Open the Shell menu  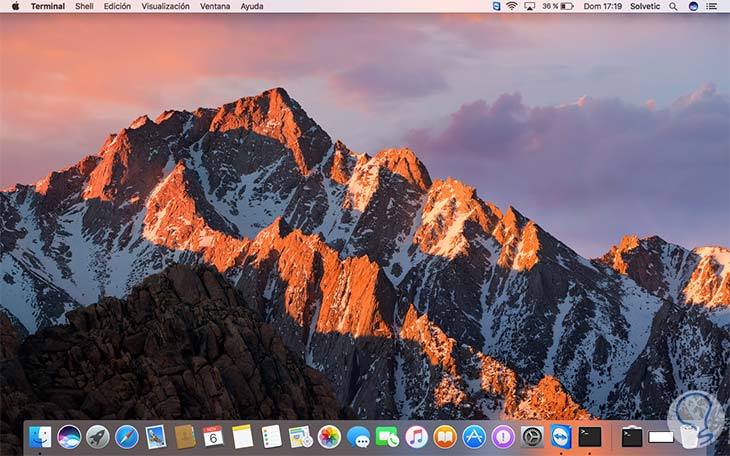84,6
